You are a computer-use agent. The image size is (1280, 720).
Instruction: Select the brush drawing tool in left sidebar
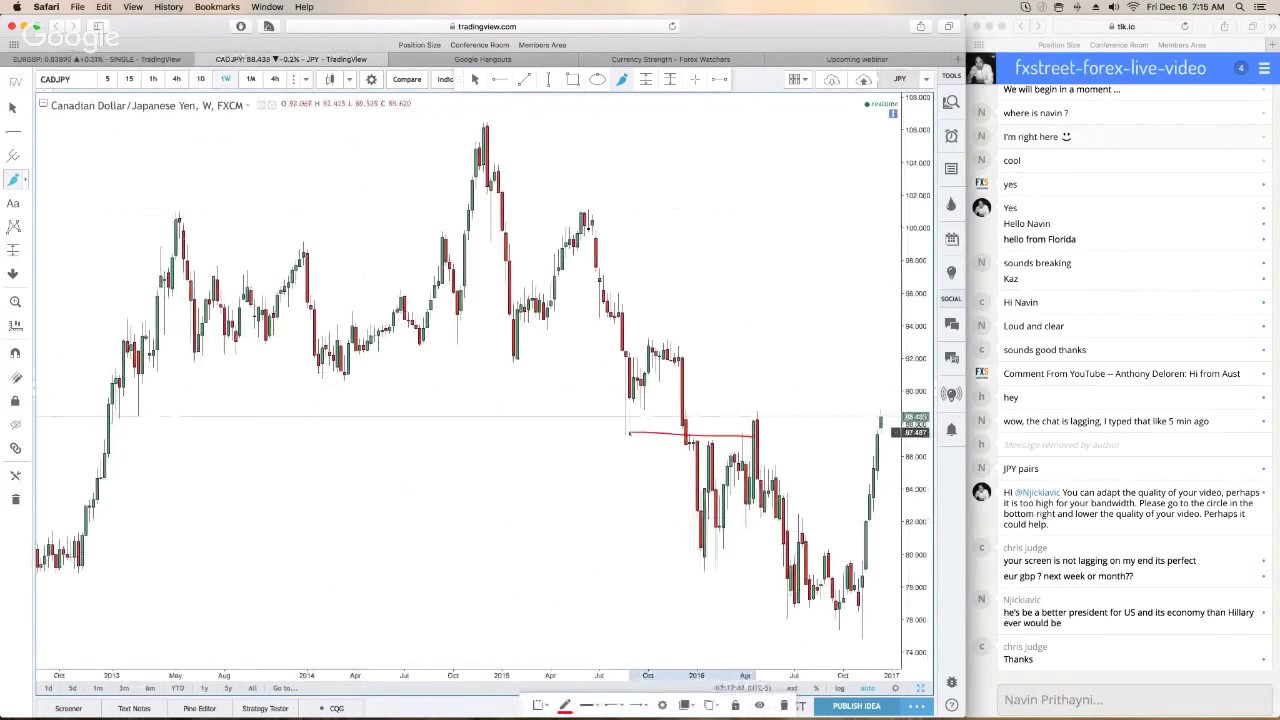13,179
